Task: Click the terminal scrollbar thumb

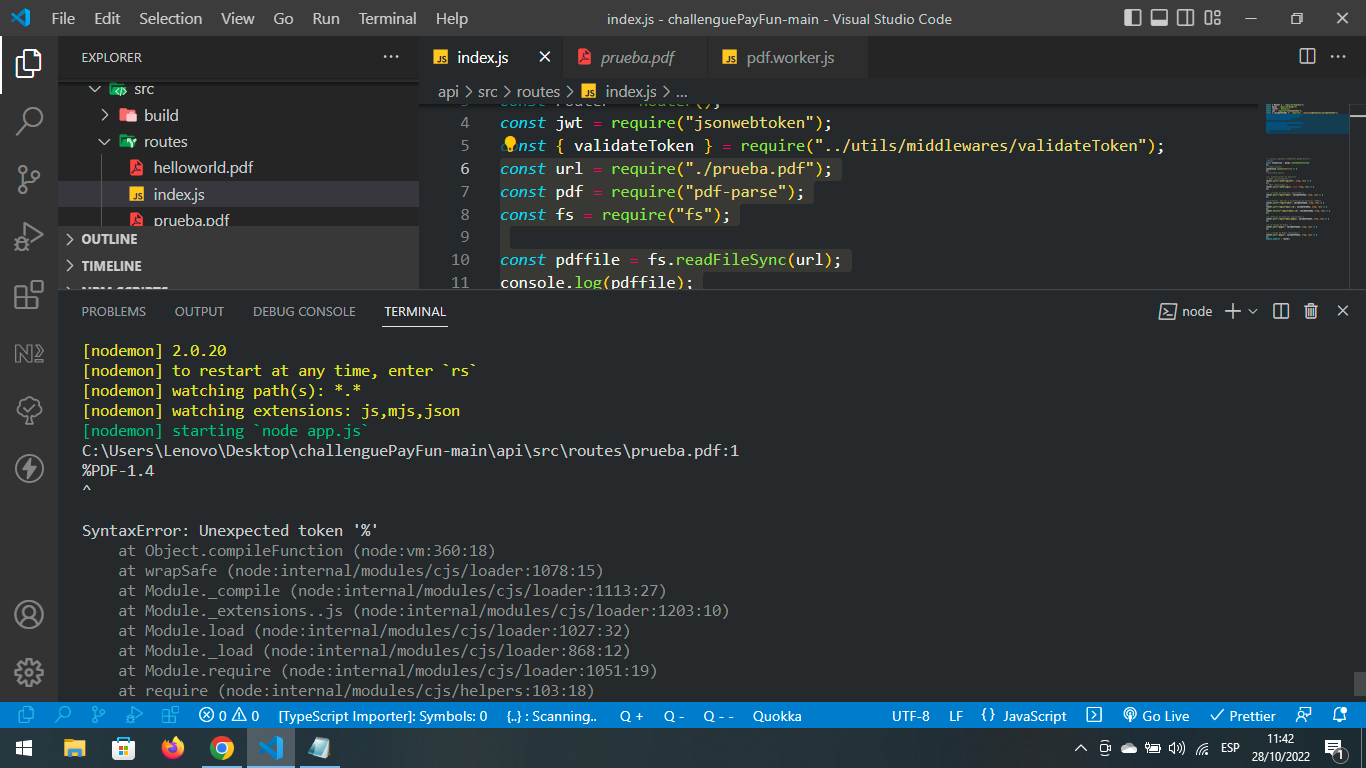Action: click(x=1359, y=683)
